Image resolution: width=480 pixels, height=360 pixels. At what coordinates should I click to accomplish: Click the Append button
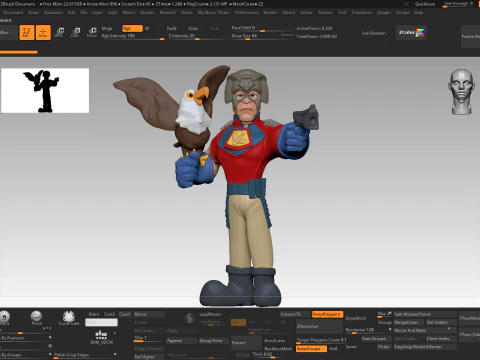point(181,341)
